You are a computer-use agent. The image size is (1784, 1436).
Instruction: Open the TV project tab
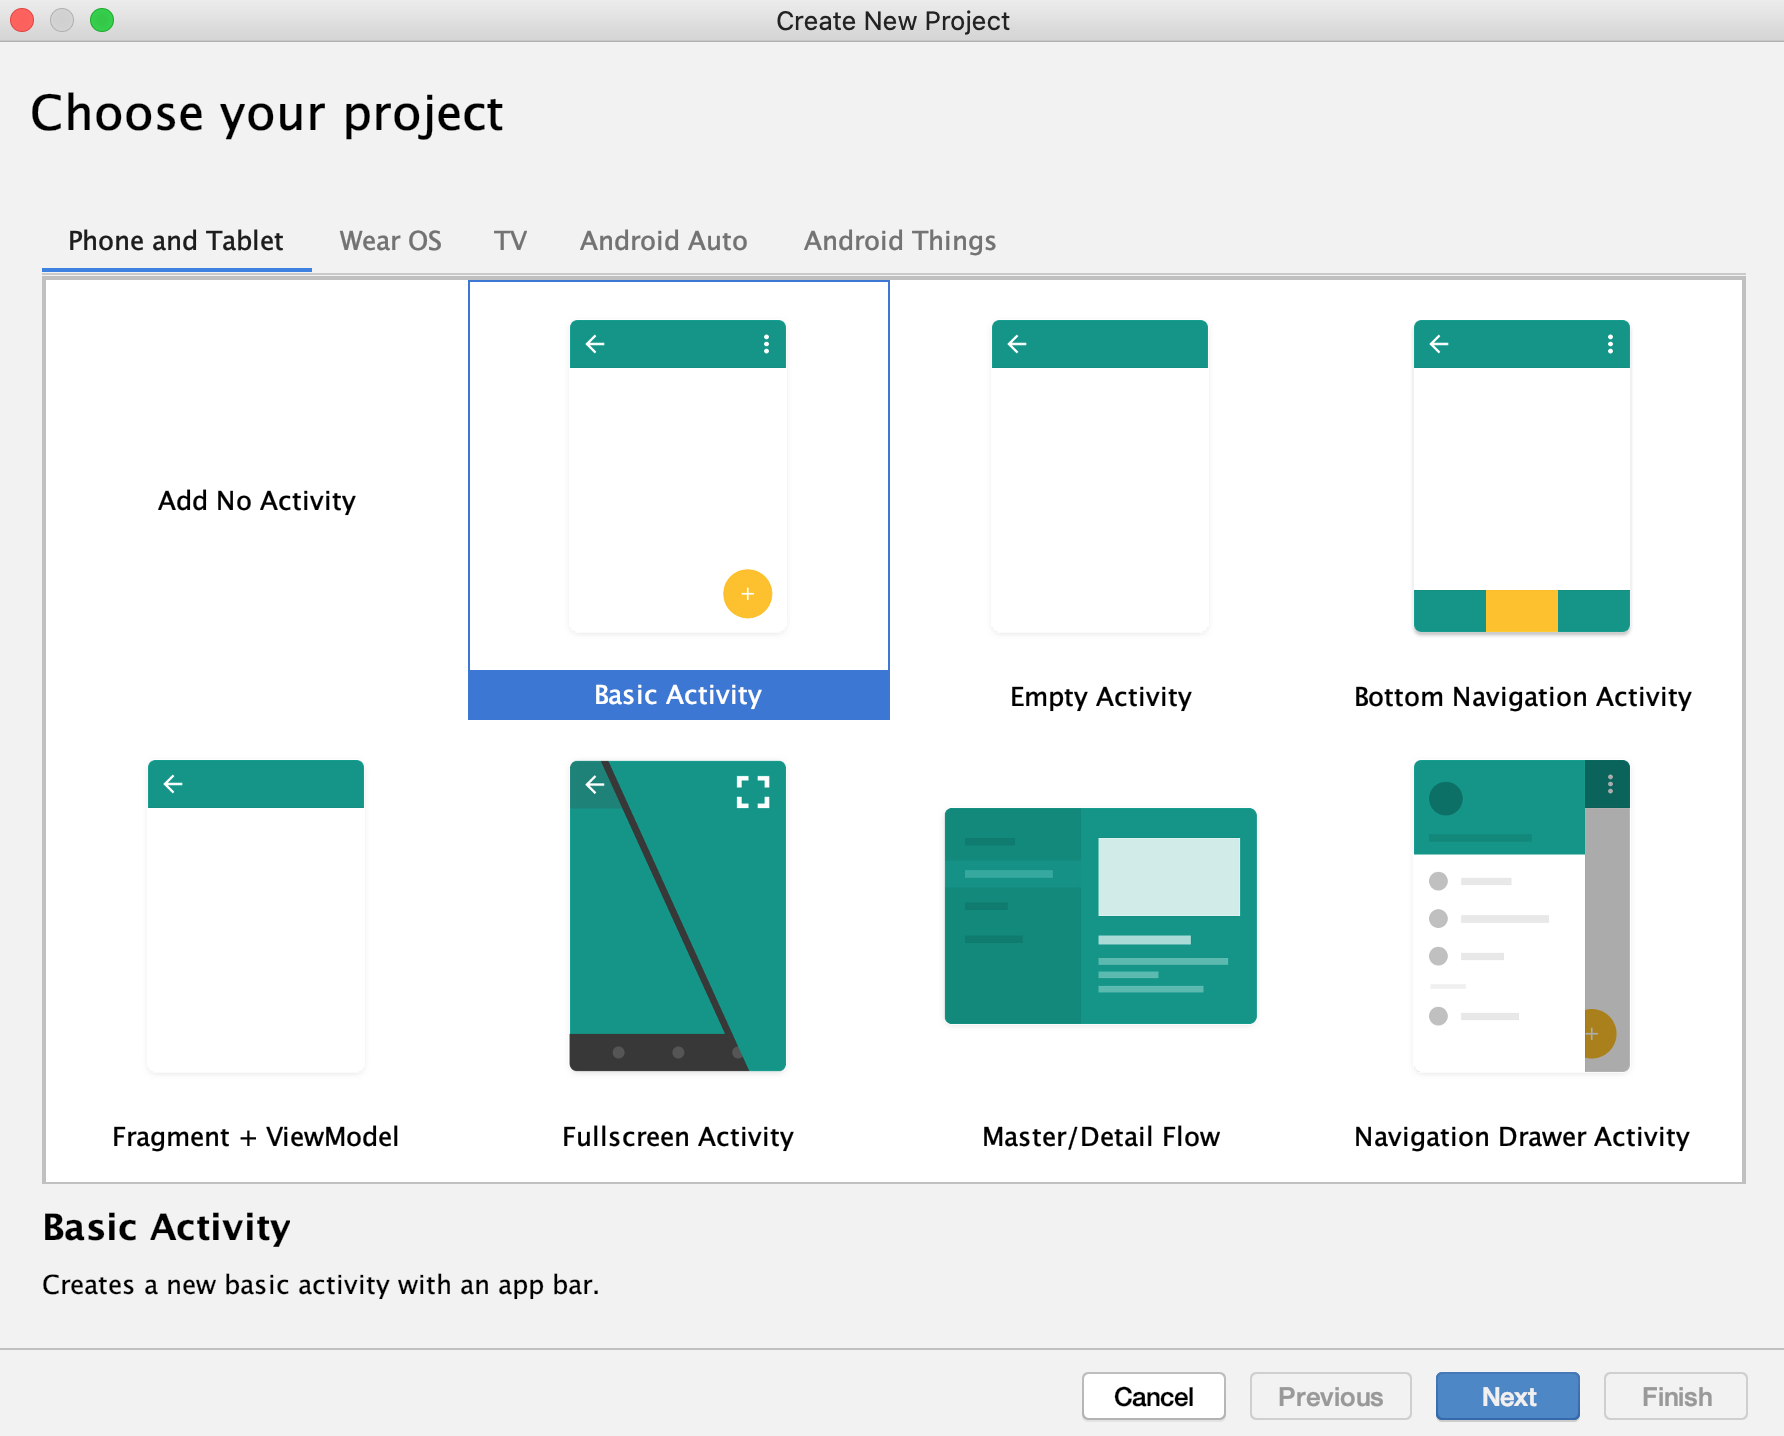[510, 240]
